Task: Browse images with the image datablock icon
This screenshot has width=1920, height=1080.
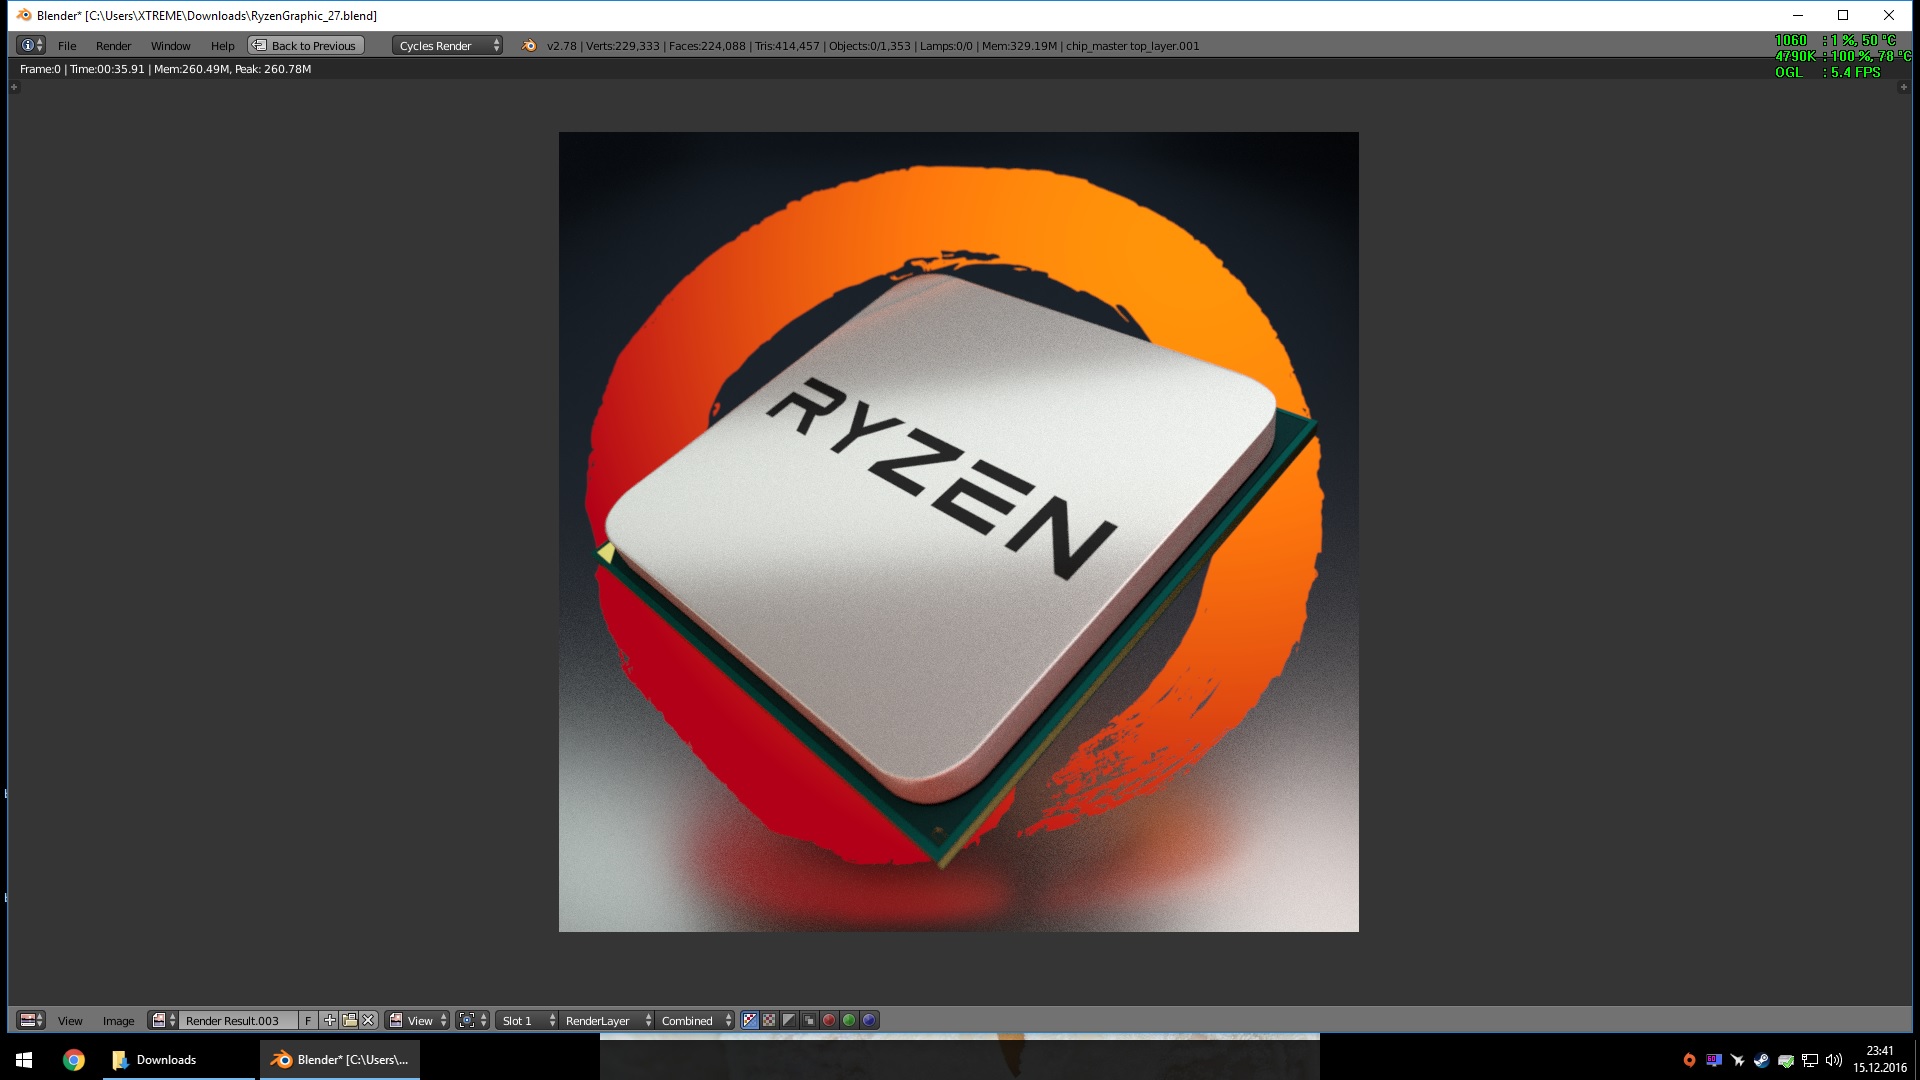Action: pyautogui.click(x=163, y=1020)
